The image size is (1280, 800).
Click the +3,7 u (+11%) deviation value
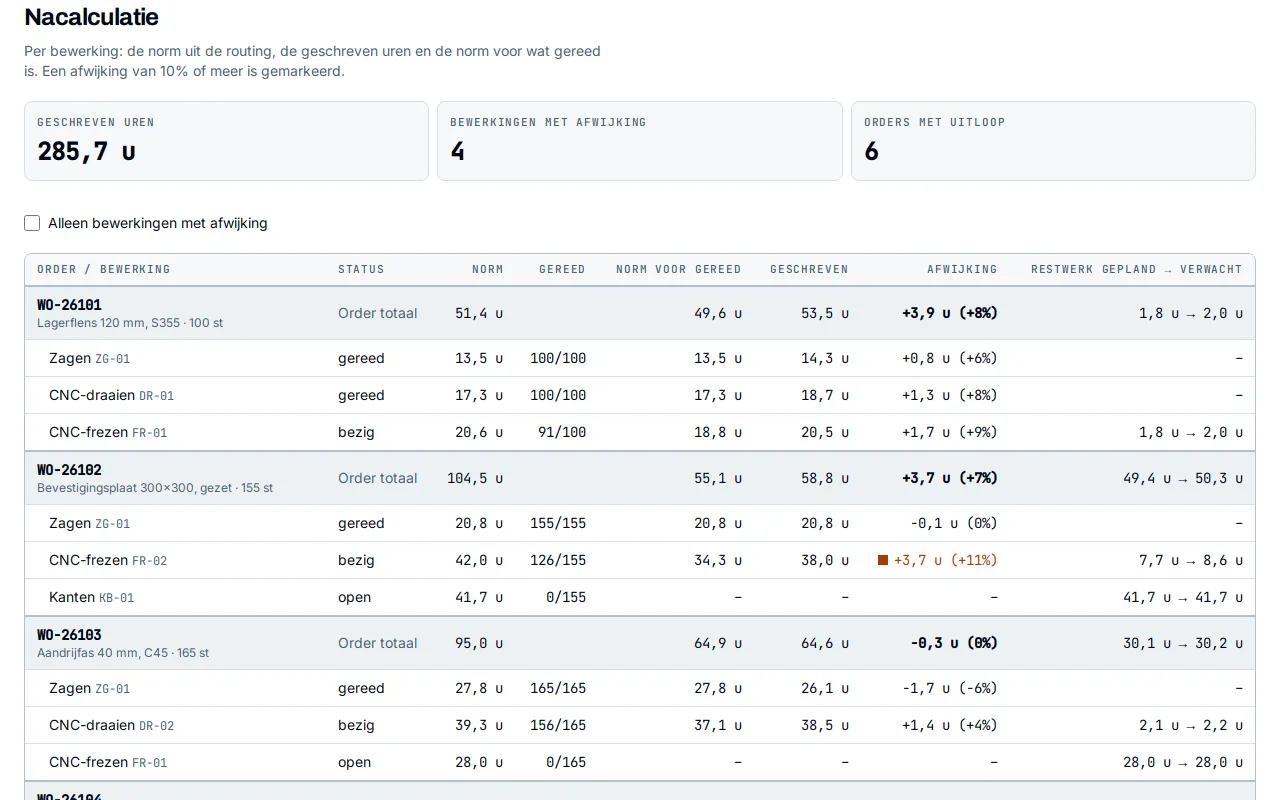click(x=945, y=560)
